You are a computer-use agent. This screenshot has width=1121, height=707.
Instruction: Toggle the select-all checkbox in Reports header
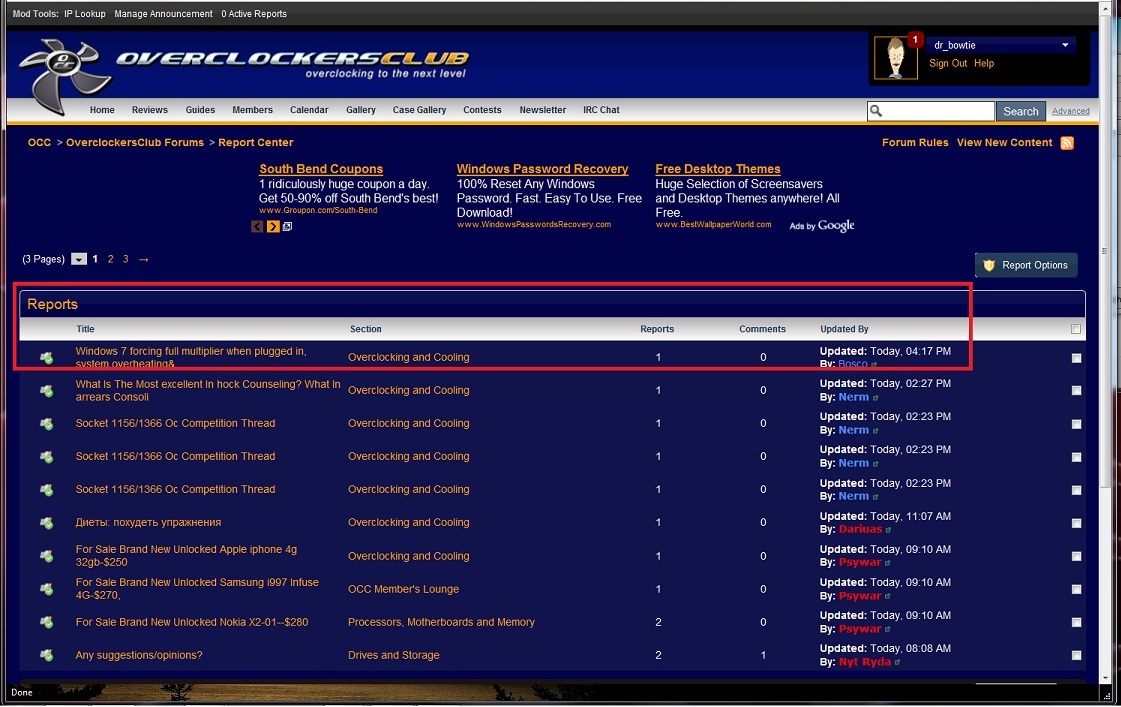(1076, 329)
